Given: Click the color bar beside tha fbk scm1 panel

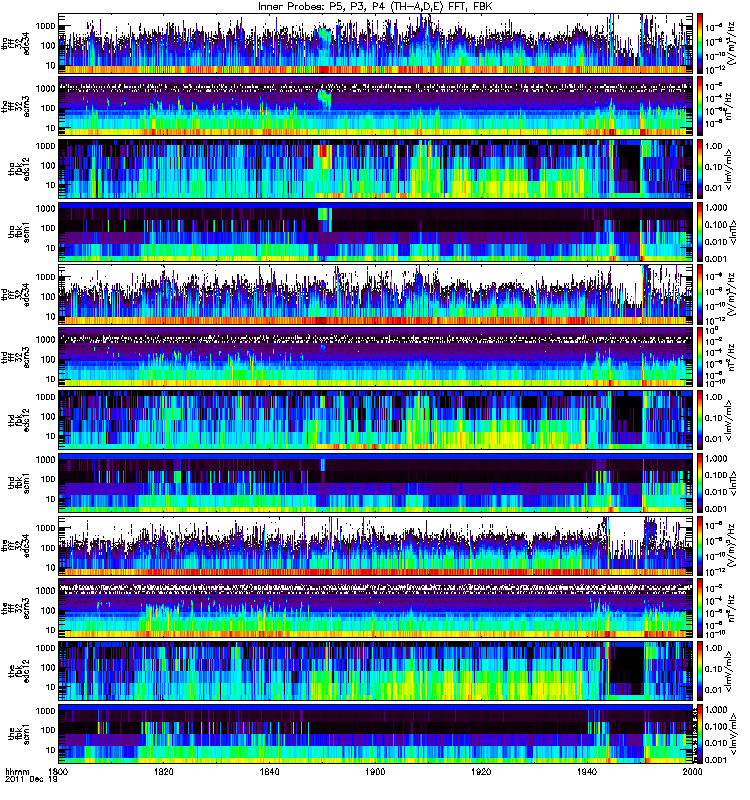Looking at the screenshot, I should tap(699, 232).
